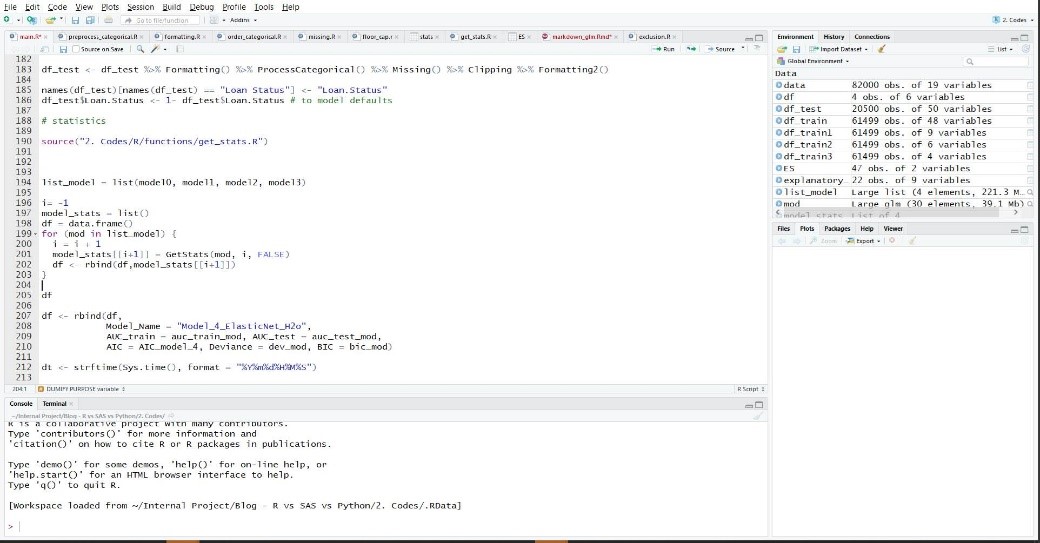Viewport: 1040px width, 543px height.
Task: Switch to the History tab
Action: [x=834, y=37]
